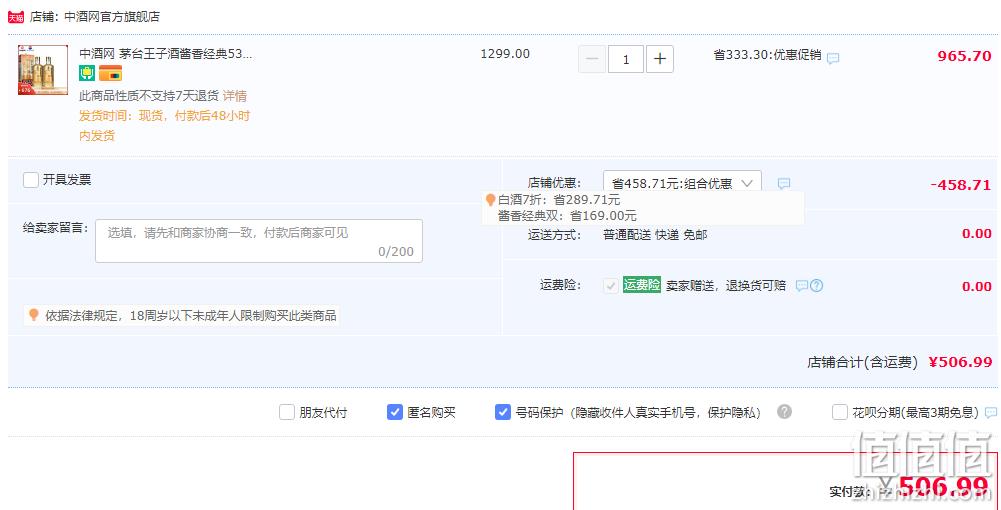The height and width of the screenshot is (510, 1001).
Task: Open the 中酒网官方旗舰店 store name
Action: point(112,17)
